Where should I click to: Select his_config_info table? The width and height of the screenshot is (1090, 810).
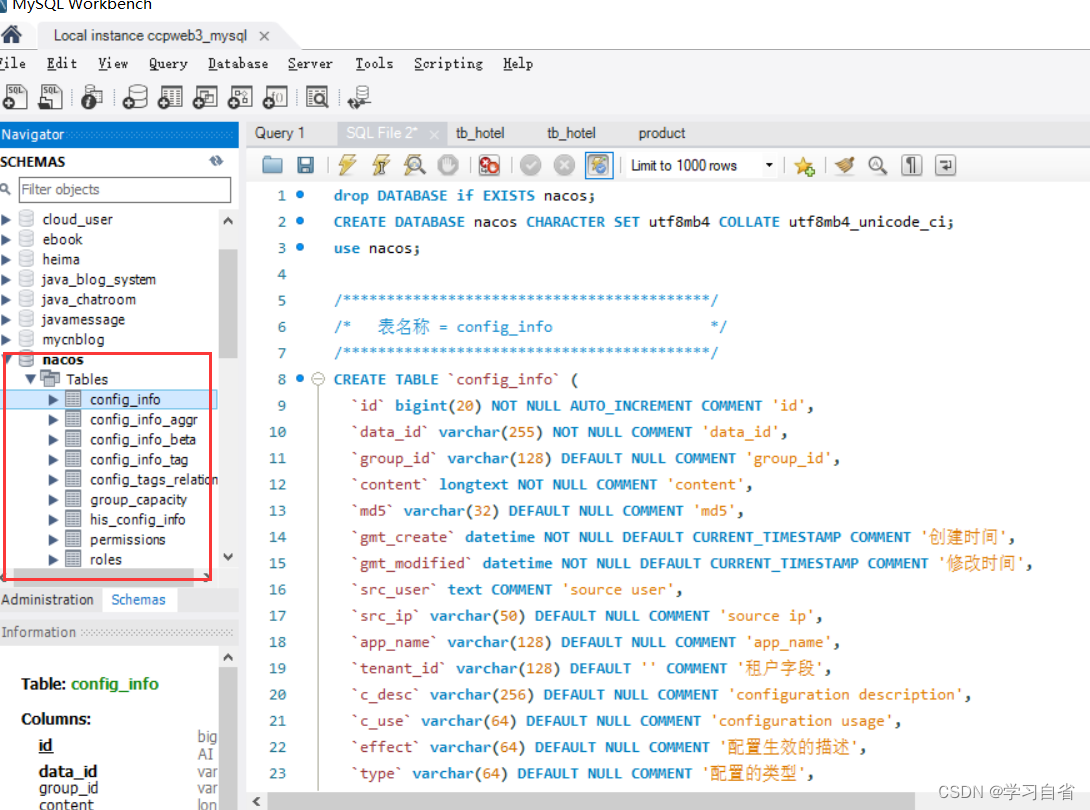[138, 520]
